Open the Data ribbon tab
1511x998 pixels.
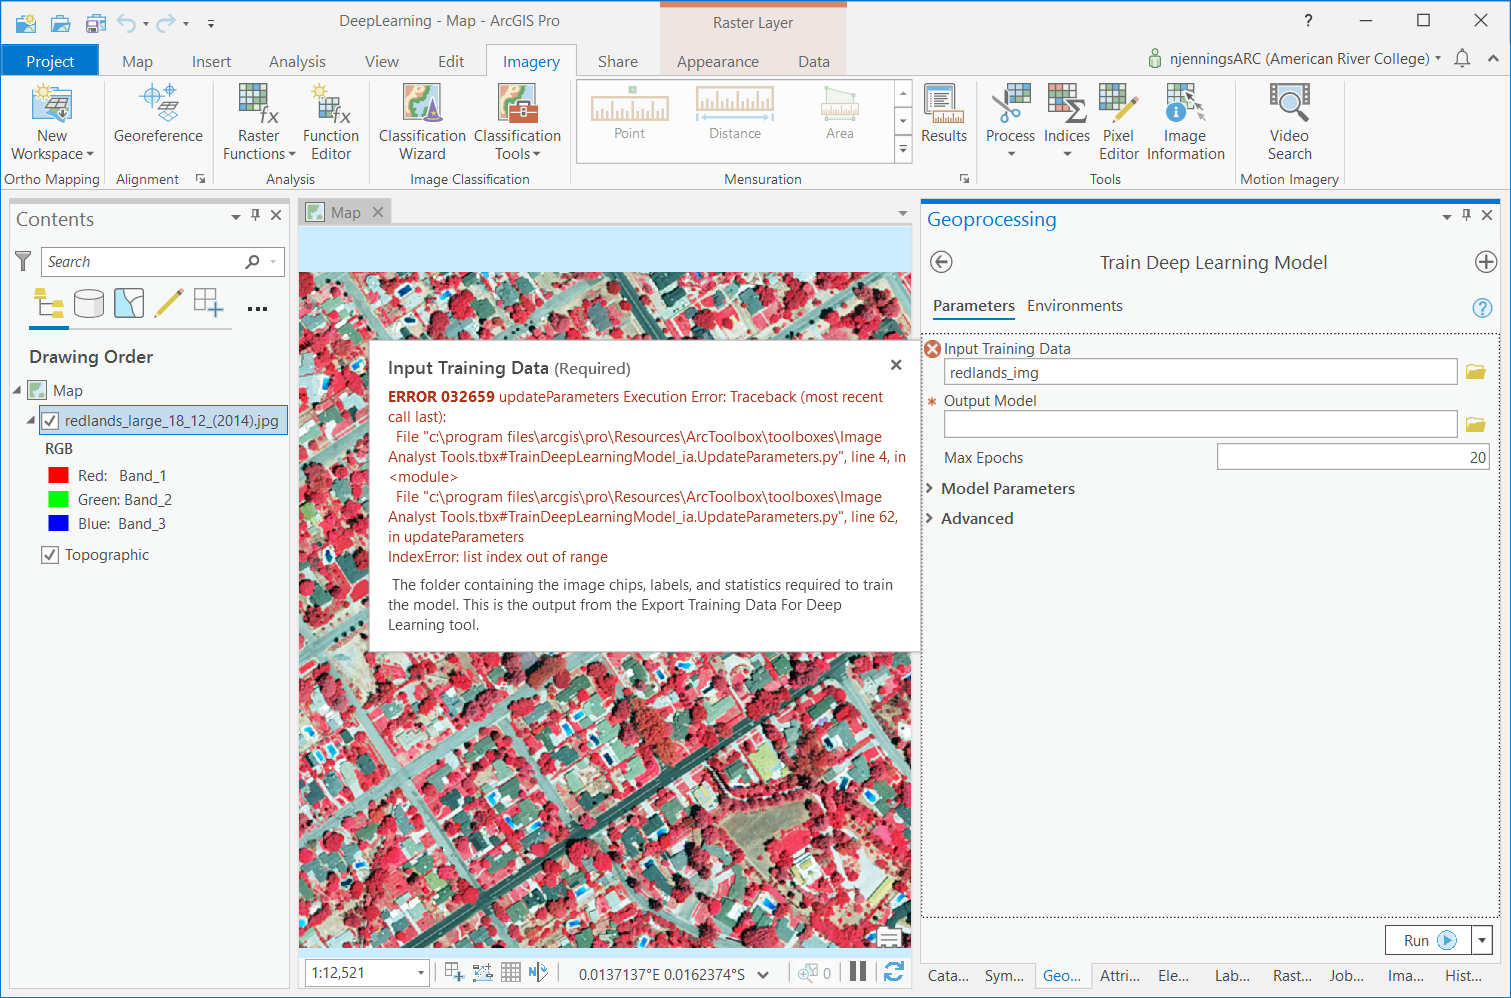[814, 61]
